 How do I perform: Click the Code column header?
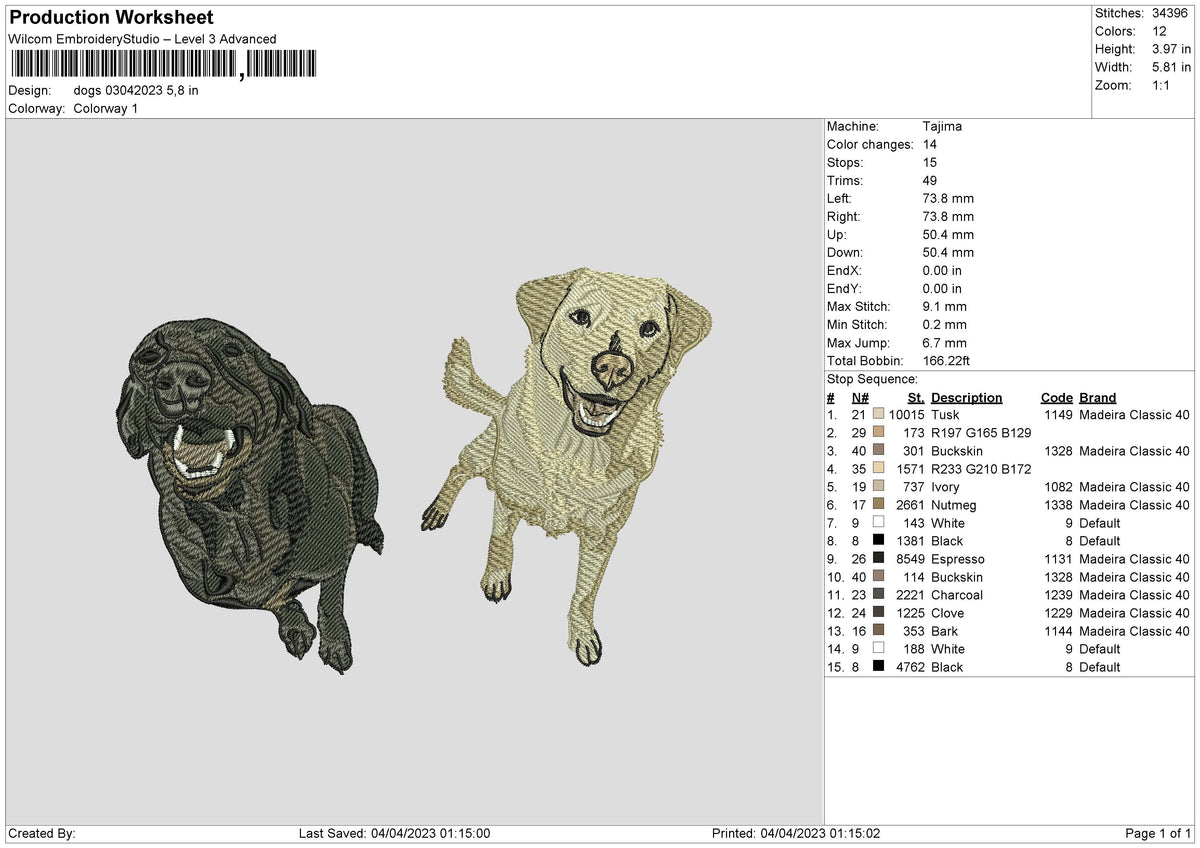[1056, 397]
